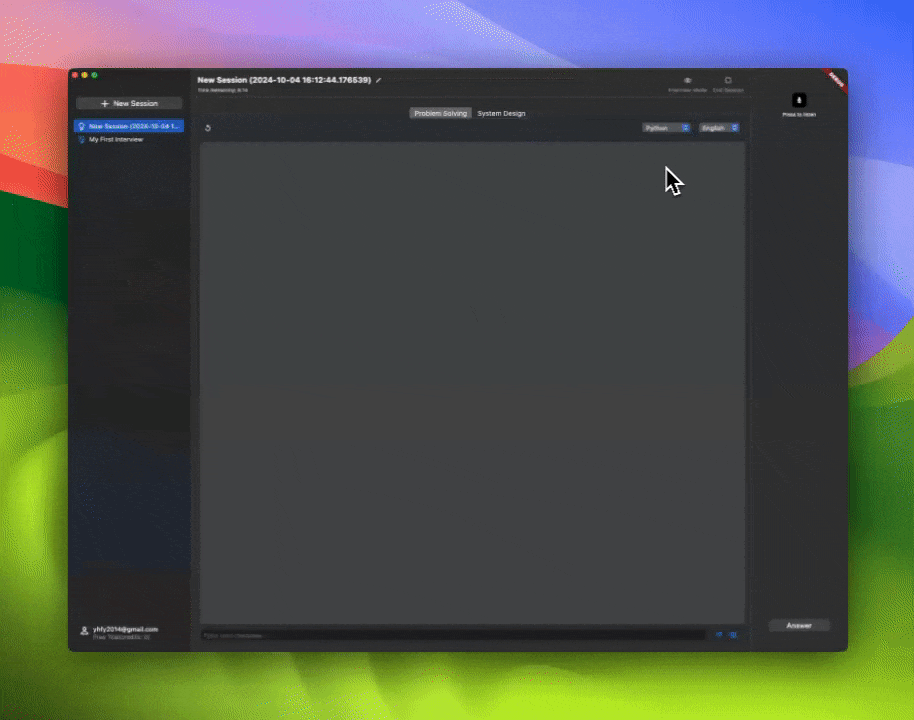Click the Interview Mode eye icon

tap(687, 80)
